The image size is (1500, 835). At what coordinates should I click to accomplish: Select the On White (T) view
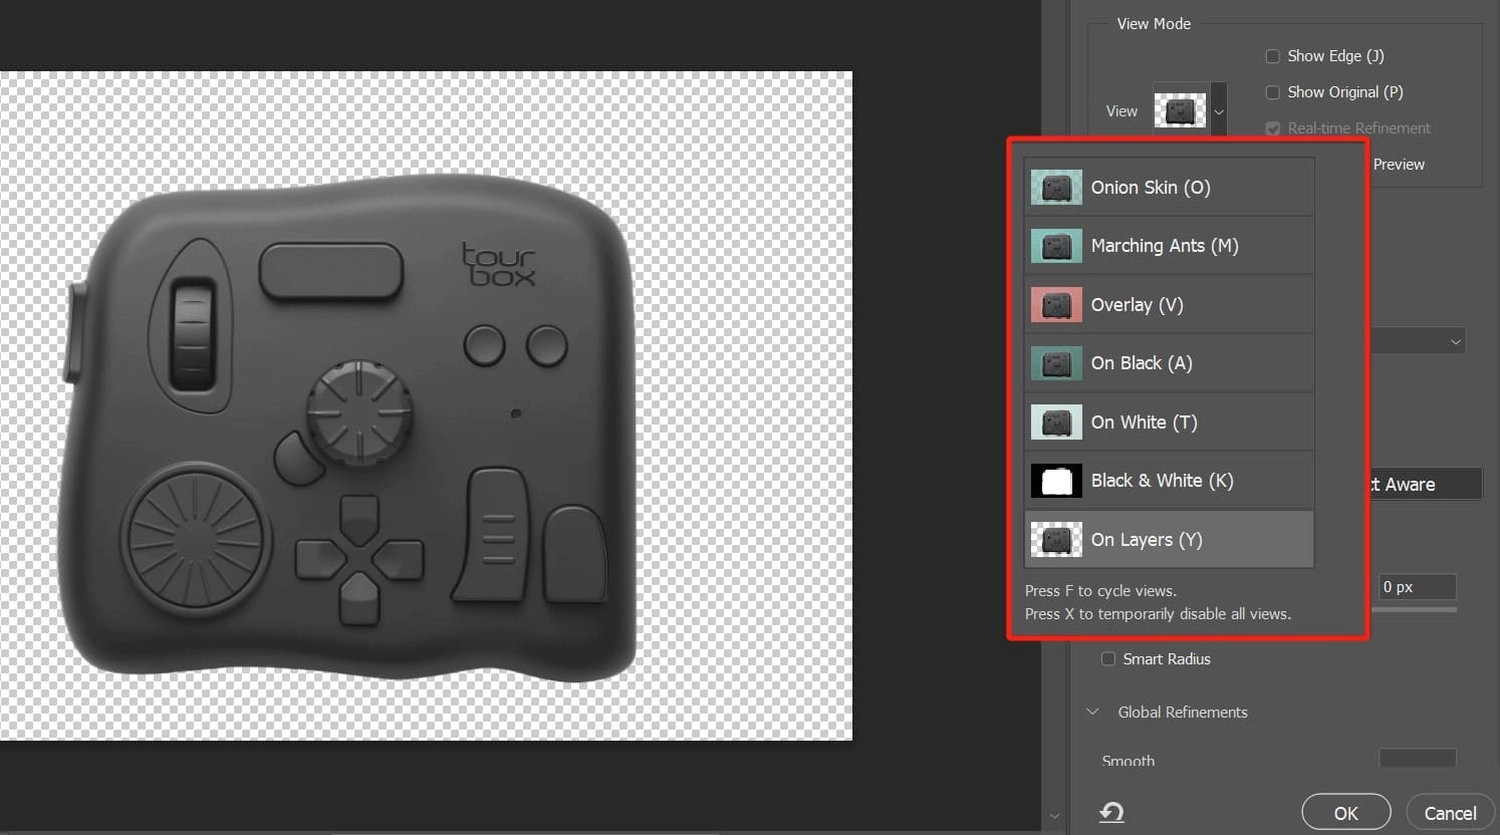coord(1169,422)
